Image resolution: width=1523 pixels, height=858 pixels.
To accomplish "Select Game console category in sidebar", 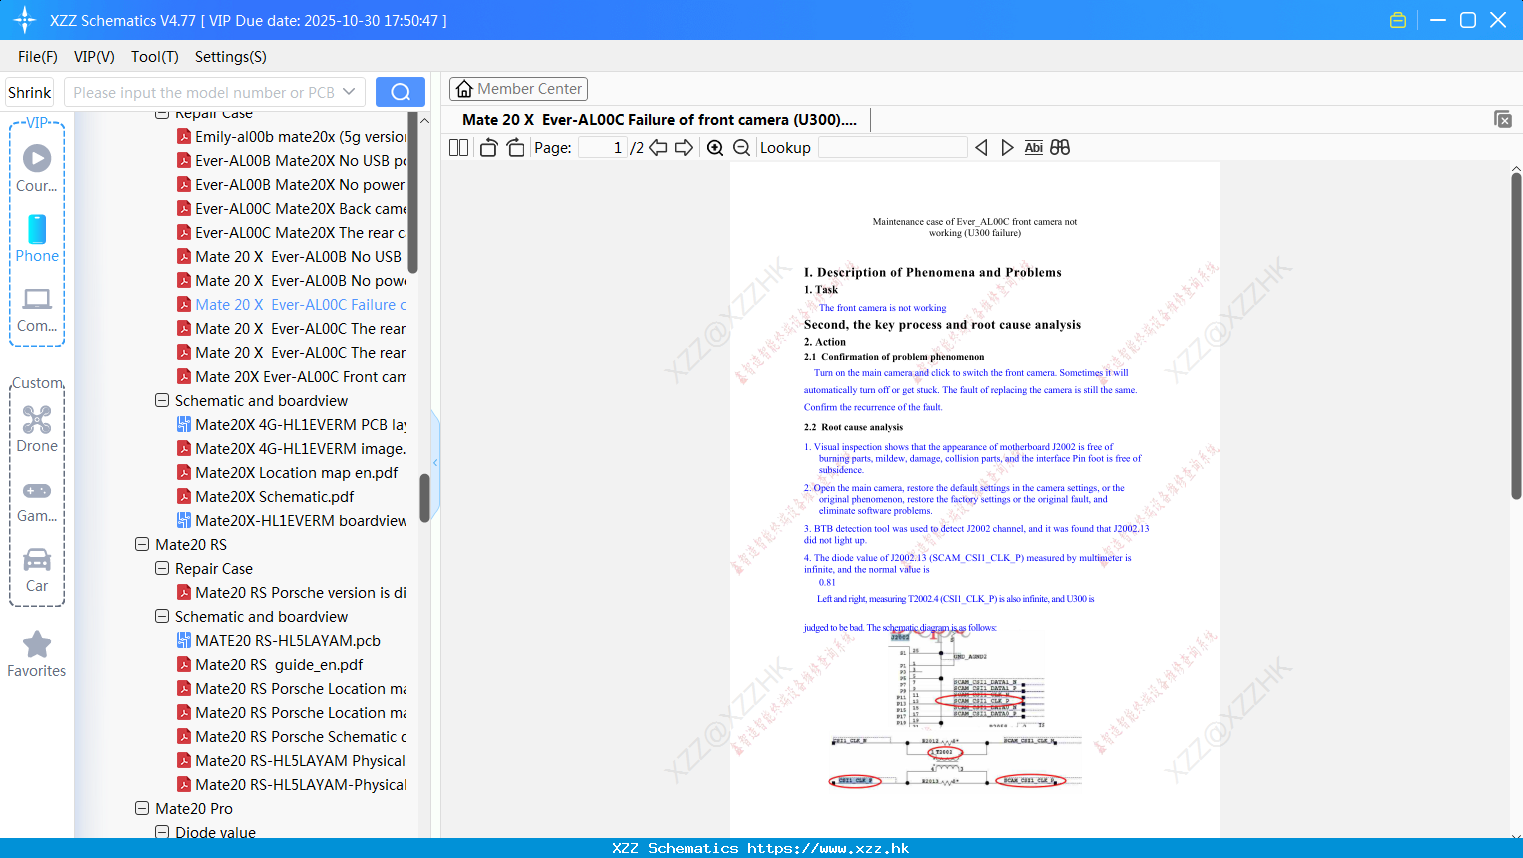I will (37, 500).
